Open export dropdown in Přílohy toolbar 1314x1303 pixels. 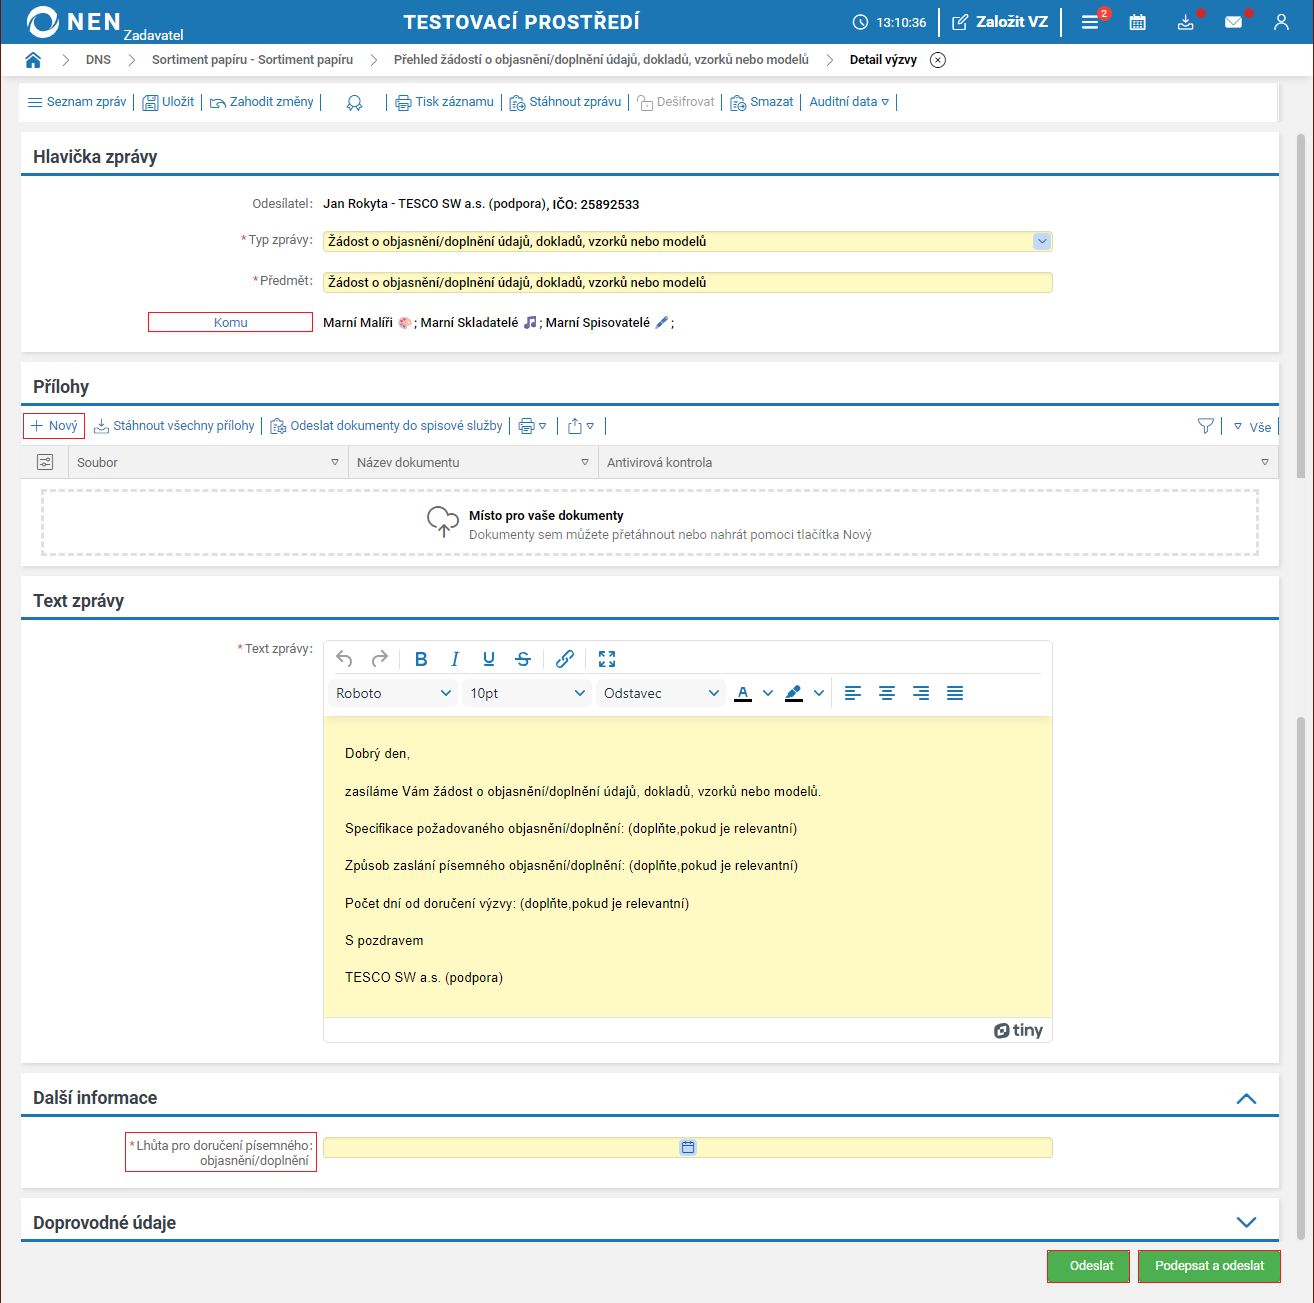581,426
